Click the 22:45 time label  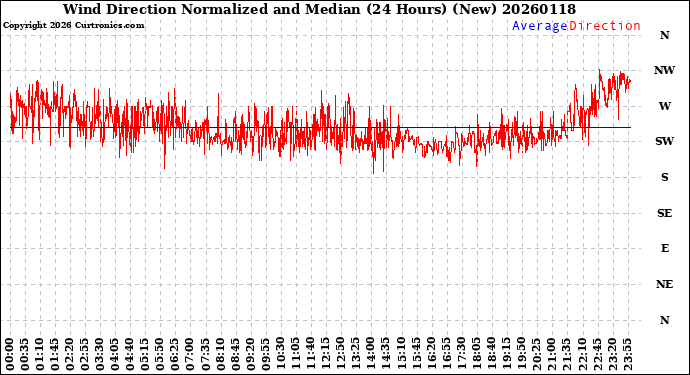click(597, 355)
